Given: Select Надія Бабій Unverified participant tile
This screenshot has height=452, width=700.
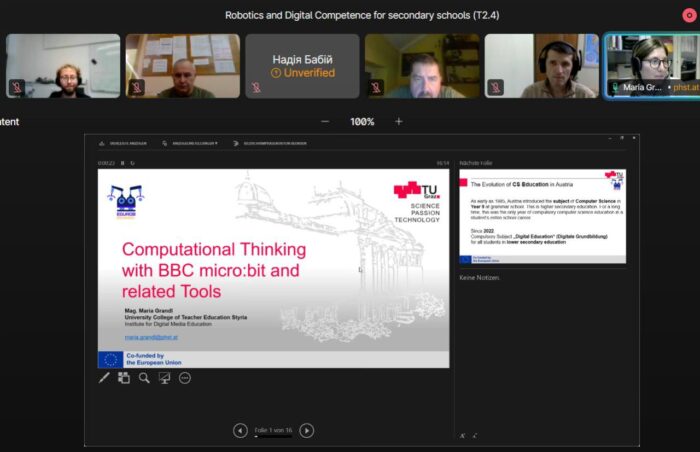Looking at the screenshot, I should [x=302, y=66].
